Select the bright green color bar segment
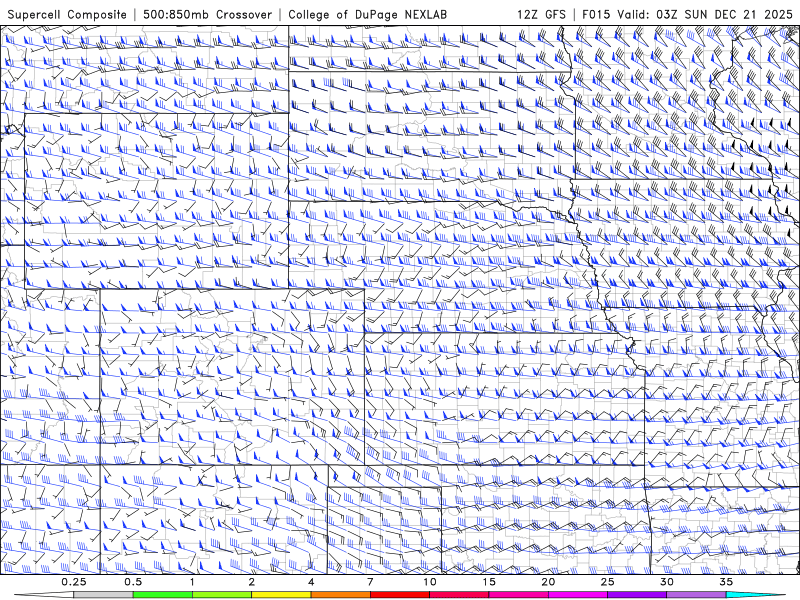This screenshot has height=600, width=800. tap(163, 595)
